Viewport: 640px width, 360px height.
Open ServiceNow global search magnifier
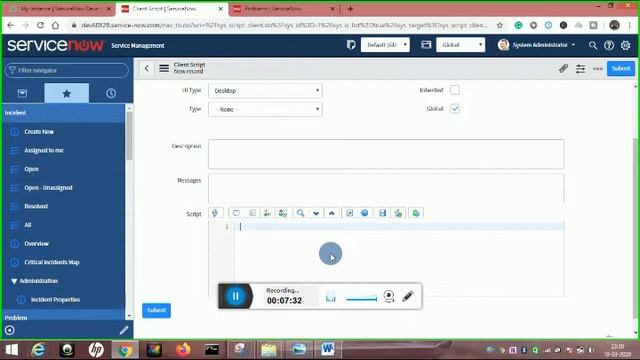pyautogui.click(x=593, y=45)
